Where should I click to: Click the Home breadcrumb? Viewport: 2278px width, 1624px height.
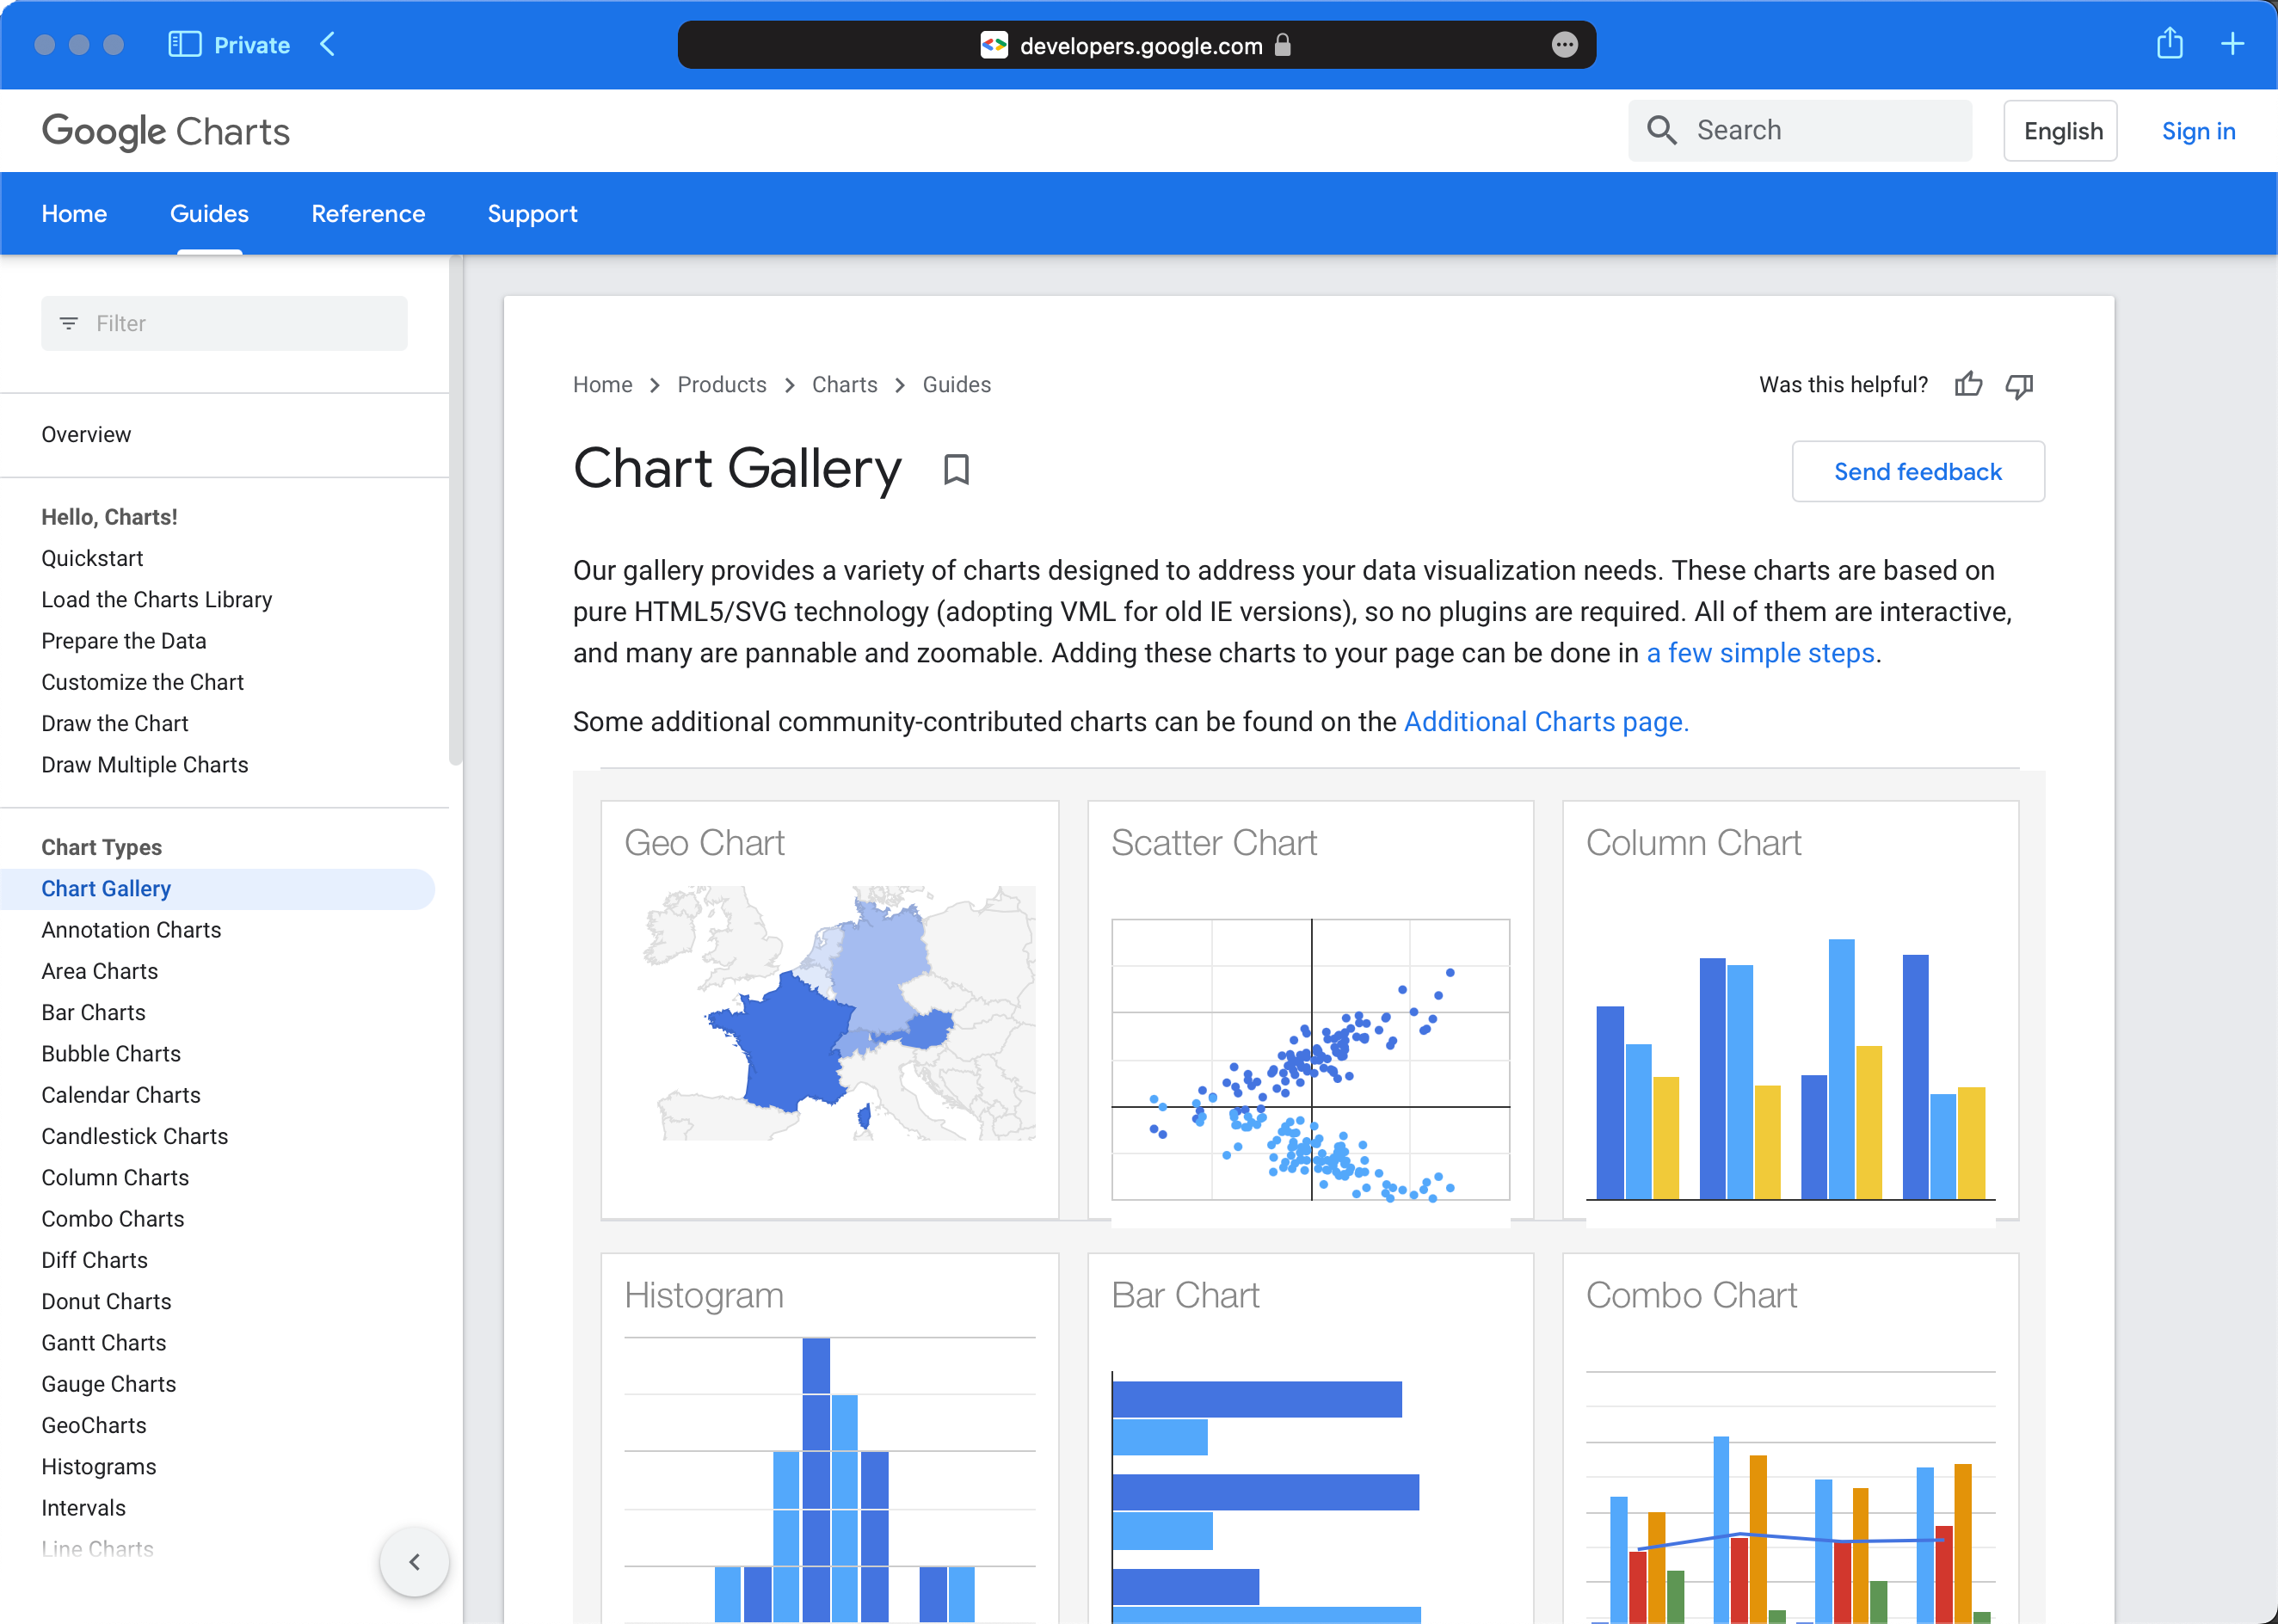tap(602, 385)
